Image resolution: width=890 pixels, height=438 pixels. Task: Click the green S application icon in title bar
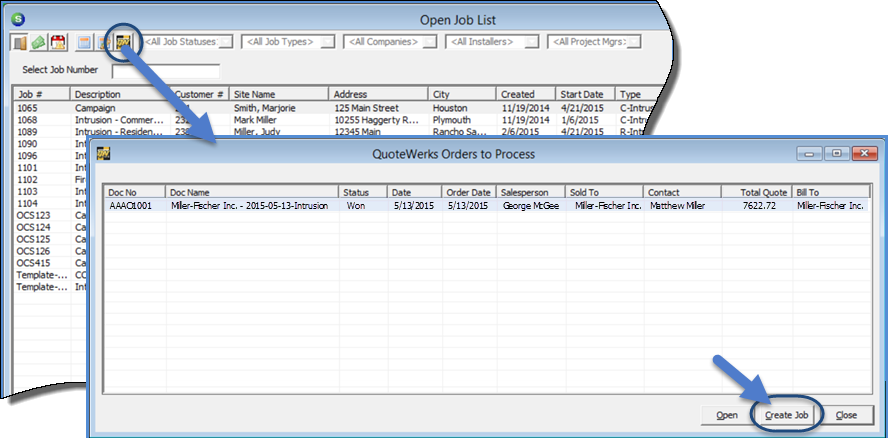[x=18, y=19]
